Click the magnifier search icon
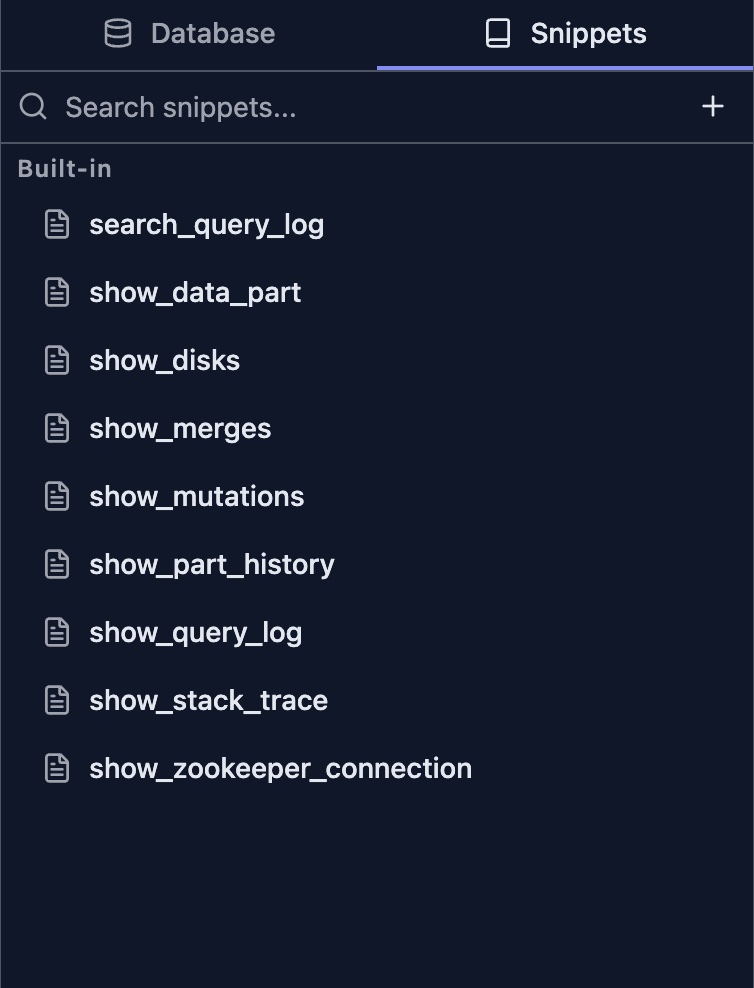The image size is (754, 988). [33, 106]
